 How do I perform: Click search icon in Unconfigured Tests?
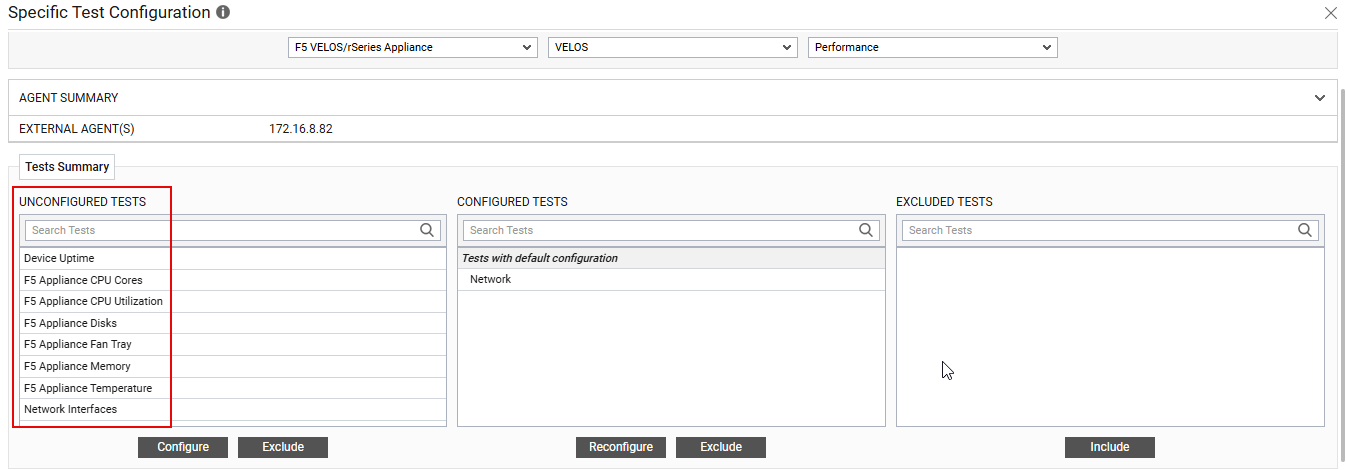pyautogui.click(x=427, y=230)
